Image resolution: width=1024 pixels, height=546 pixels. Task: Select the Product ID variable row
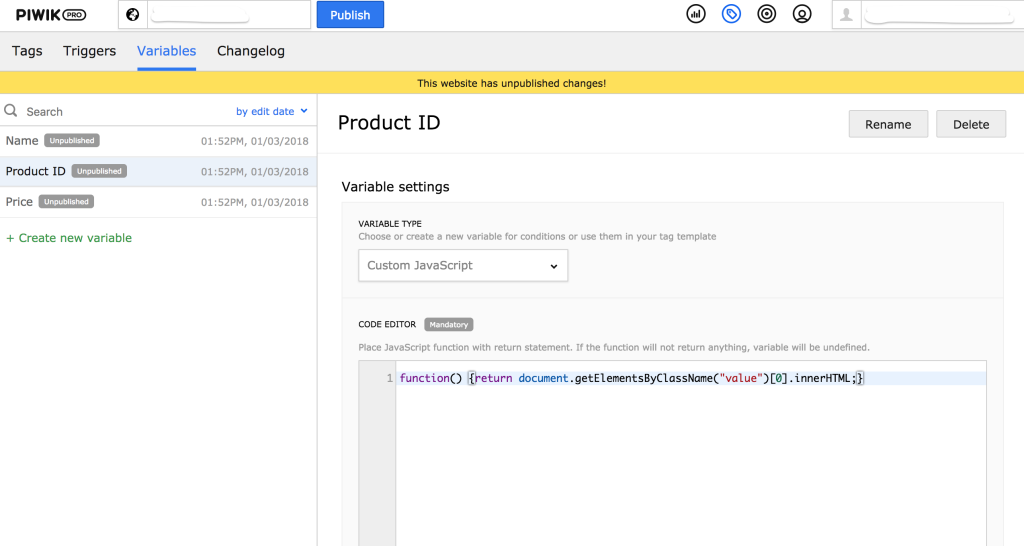[158, 172]
